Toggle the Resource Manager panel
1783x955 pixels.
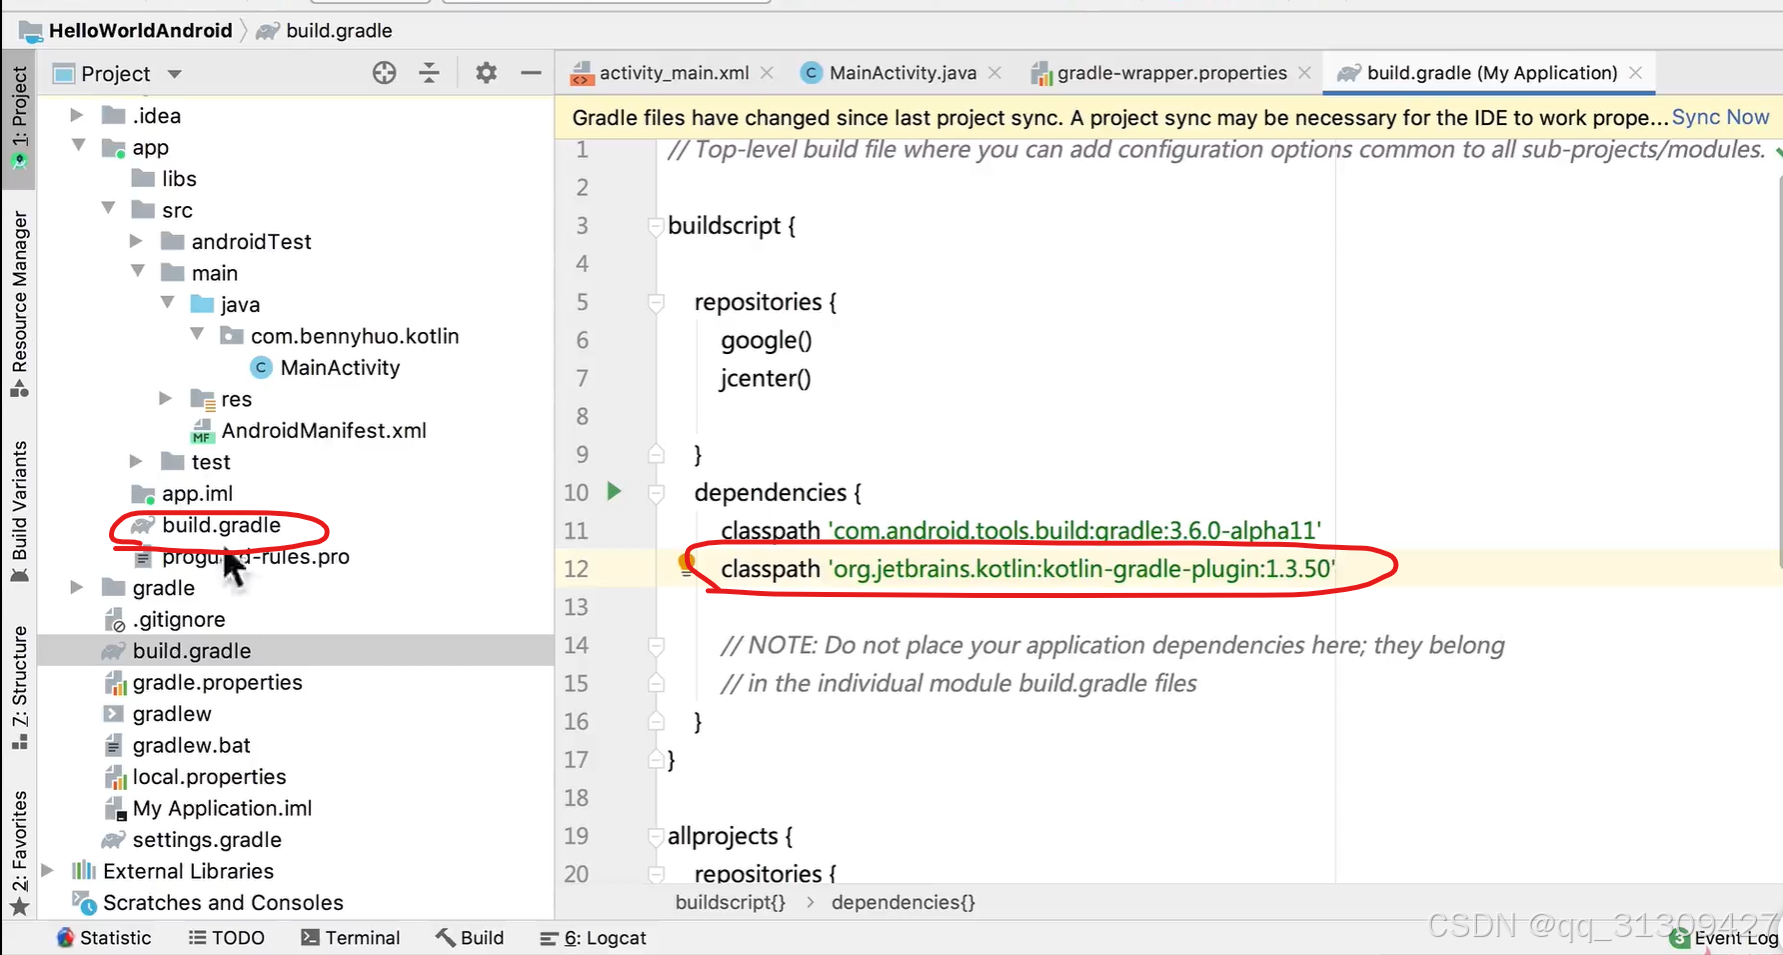[x=18, y=300]
